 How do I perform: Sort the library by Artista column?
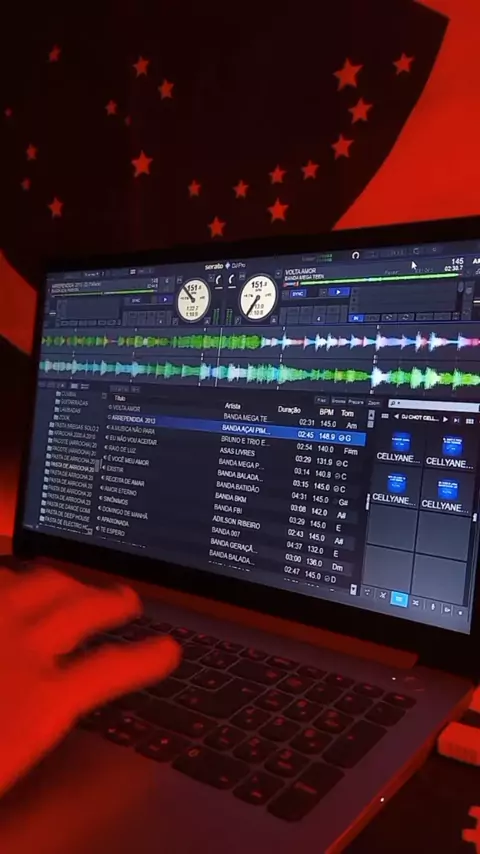pyautogui.click(x=232, y=406)
